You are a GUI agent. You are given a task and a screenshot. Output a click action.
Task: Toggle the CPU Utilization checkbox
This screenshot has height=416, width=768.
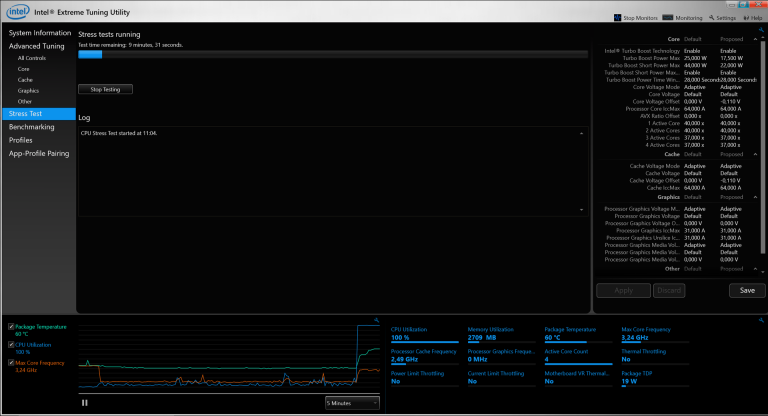point(10,344)
